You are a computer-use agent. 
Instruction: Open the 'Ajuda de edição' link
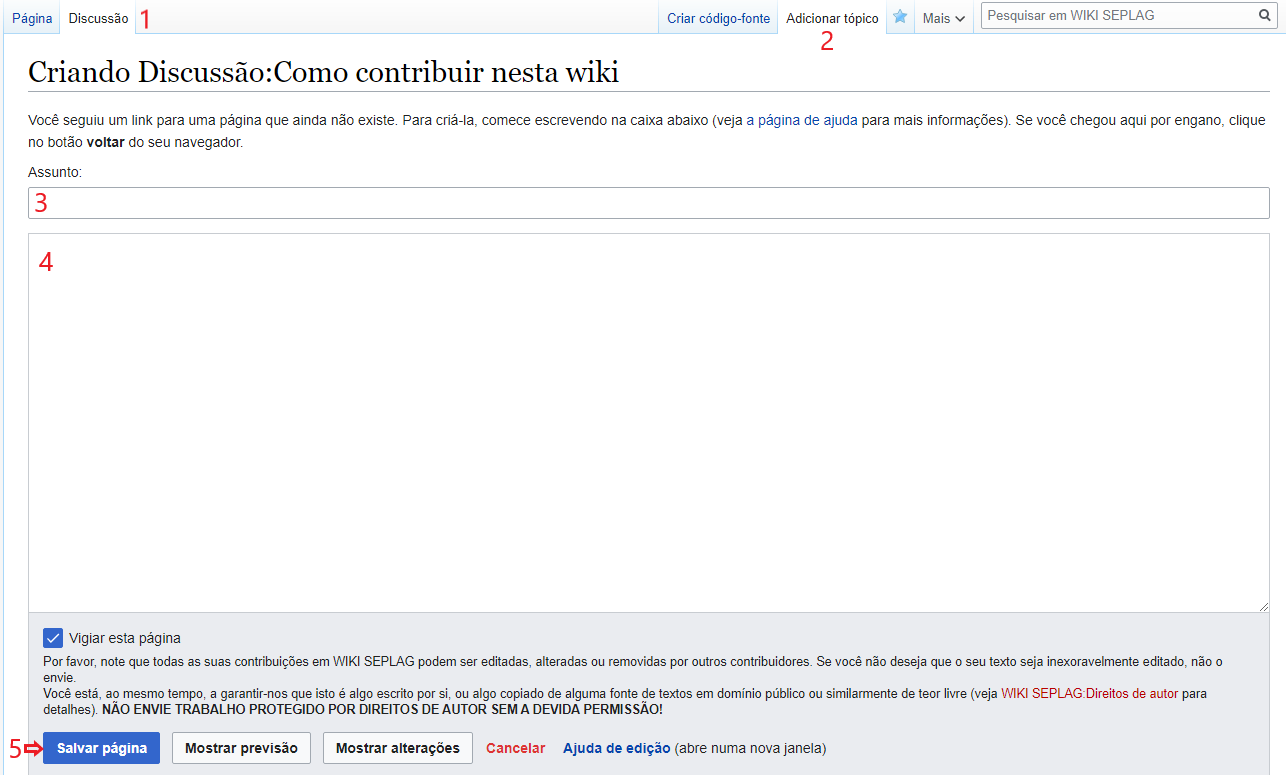[616, 748]
